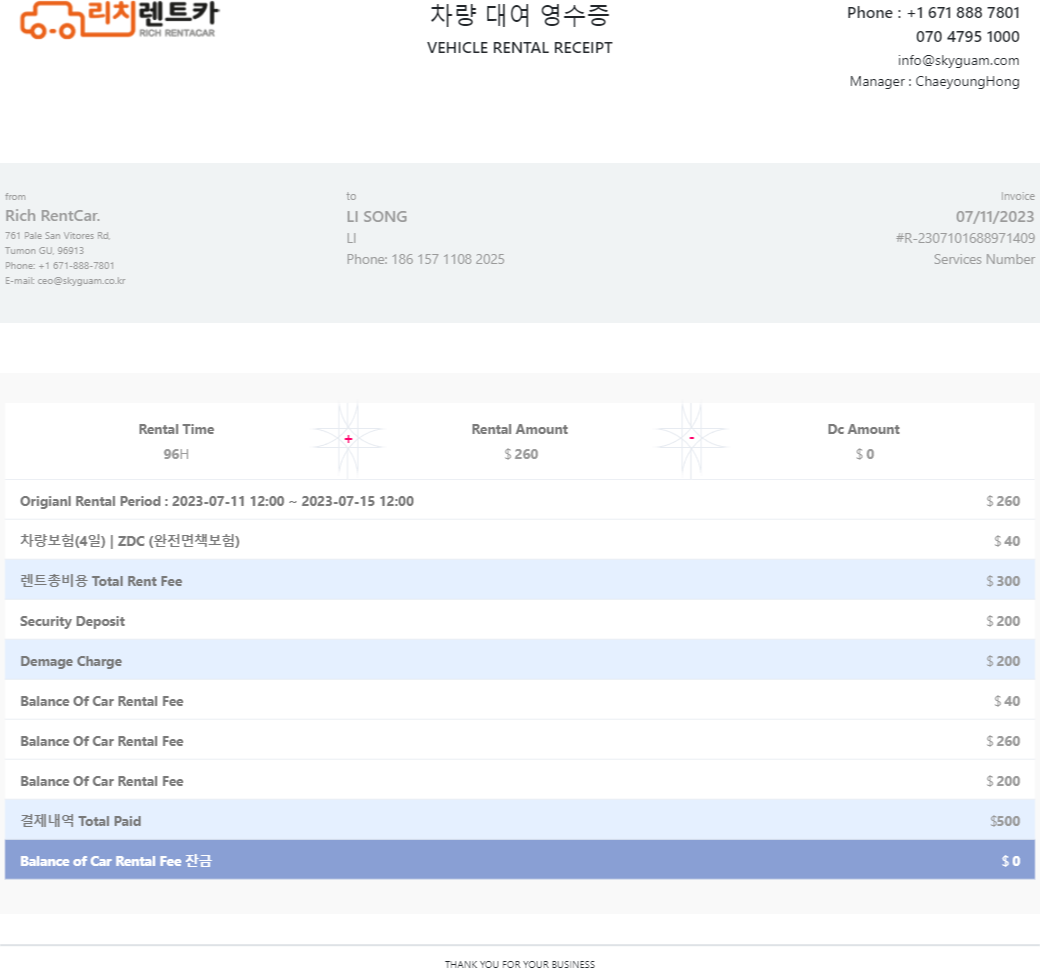1040x971 pixels.
Task: Click the $500 Total Paid amount
Action: click(1005, 821)
